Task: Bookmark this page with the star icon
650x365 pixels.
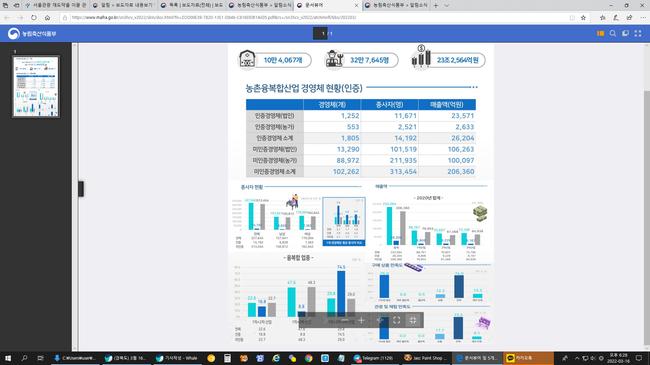Action: [x=583, y=17]
